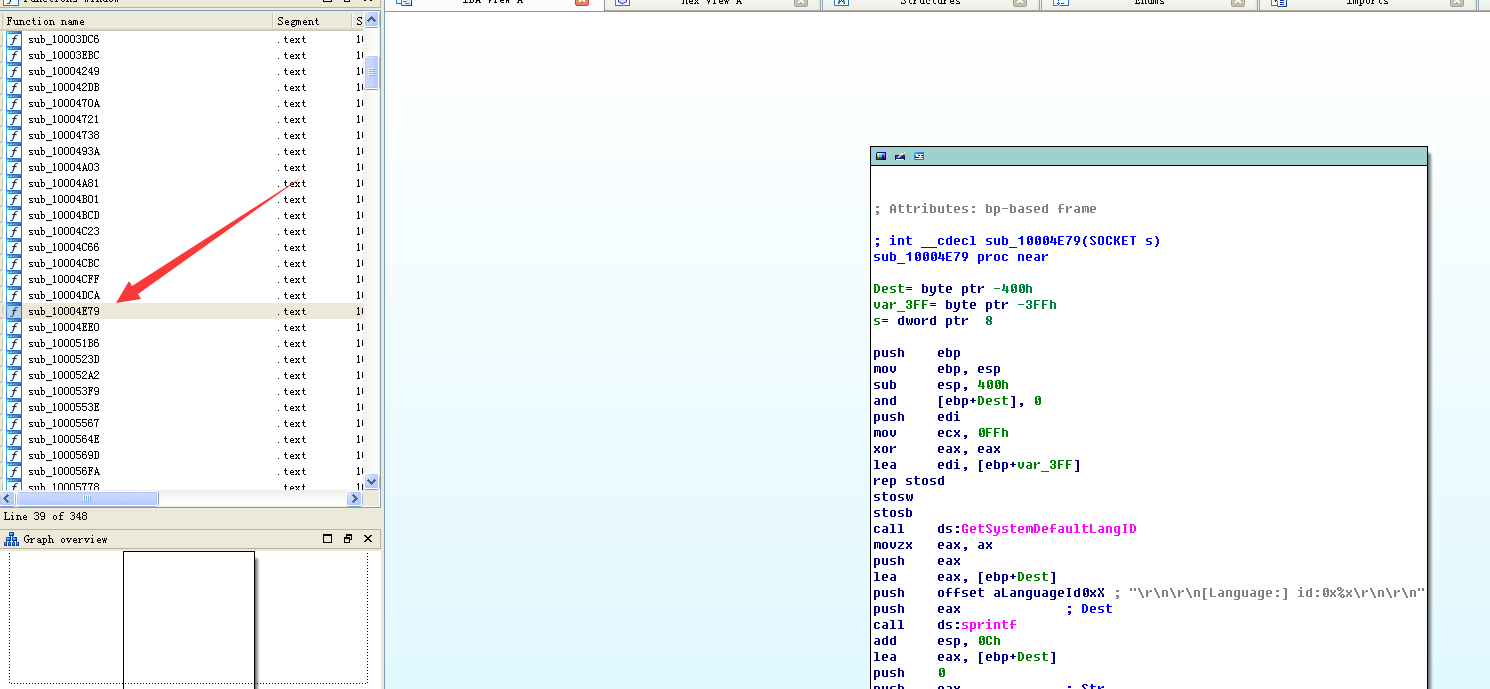Click the function prototype comment with SOCKET s
The height and width of the screenshot is (689, 1490).
[1017, 241]
